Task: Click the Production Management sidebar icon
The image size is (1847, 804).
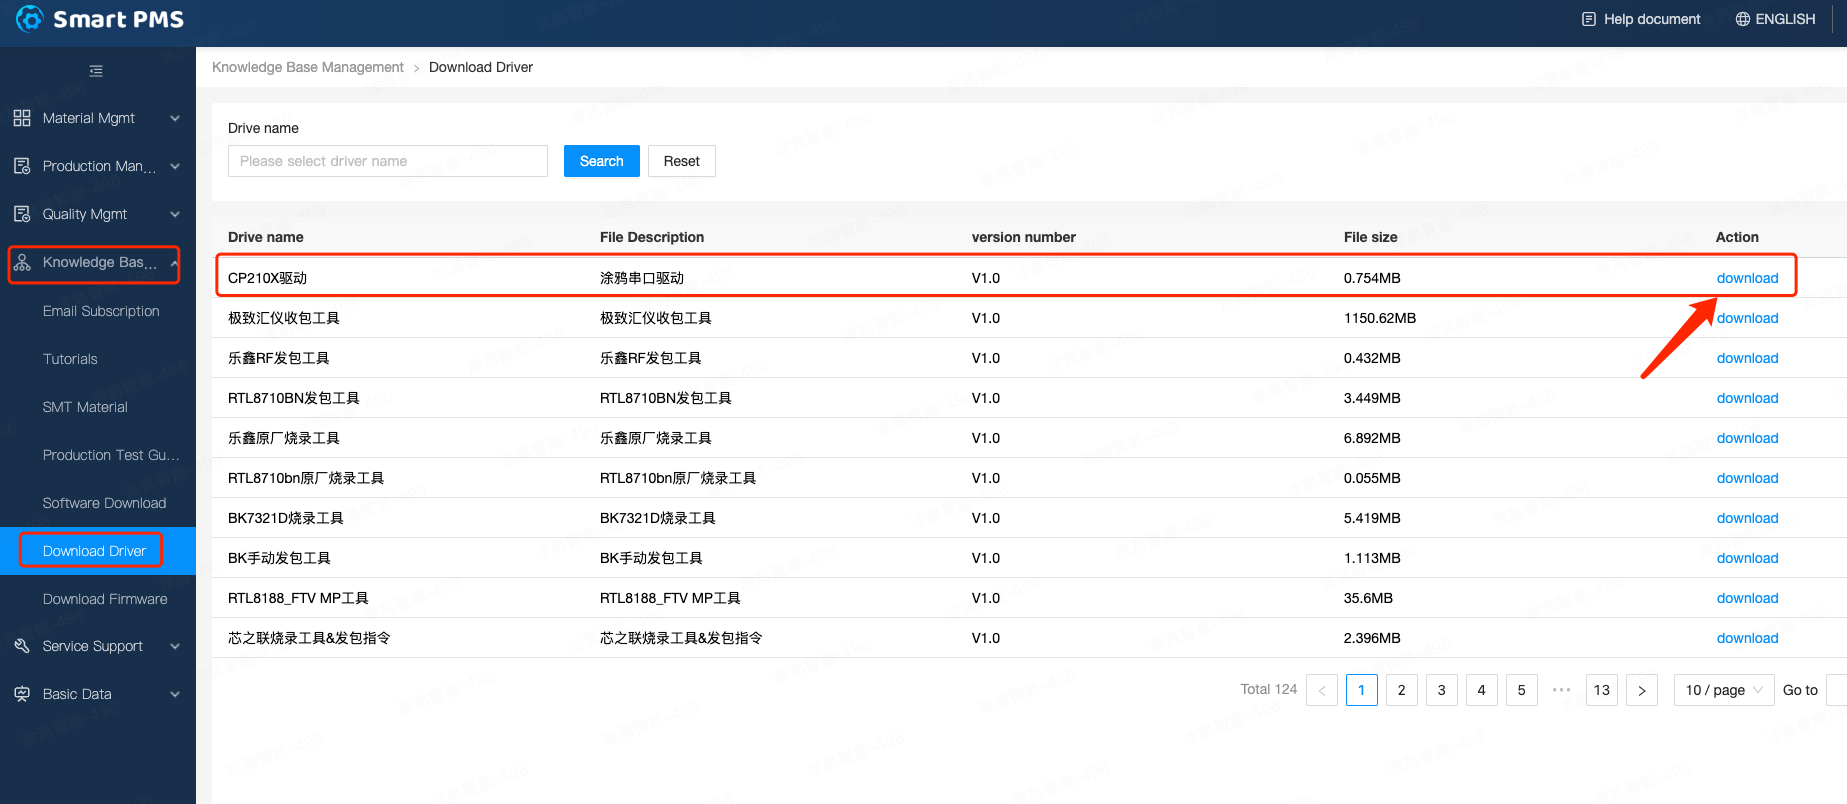Action: pyautogui.click(x=22, y=166)
